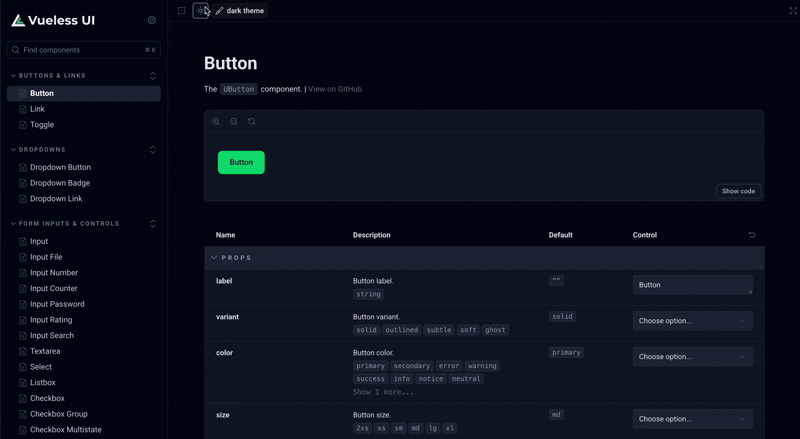Click Show code button
The height and width of the screenshot is (439, 800).
pyautogui.click(x=738, y=191)
